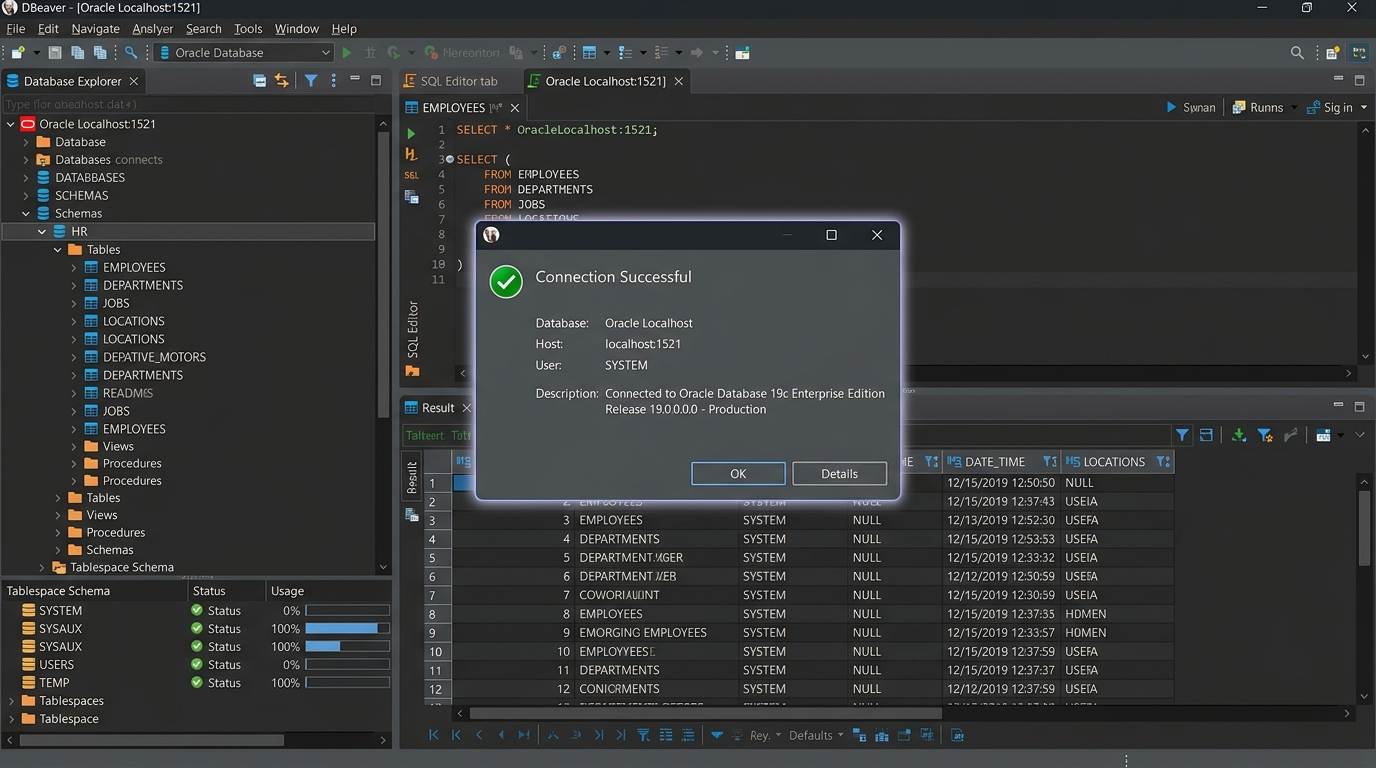Click the filter icon on the LOCATIONS column
1376x768 pixels.
1163,462
